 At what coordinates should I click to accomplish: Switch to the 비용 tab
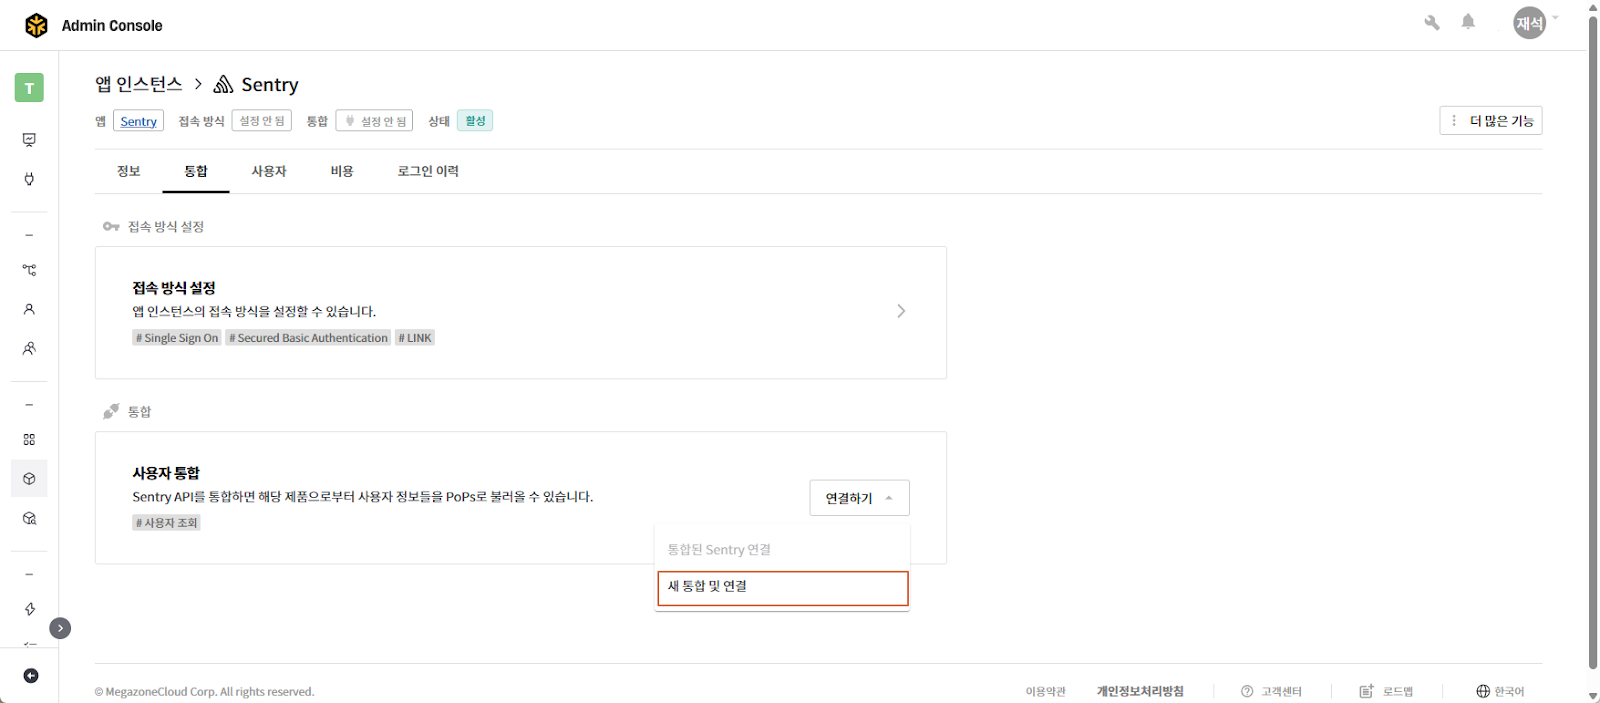pyautogui.click(x=342, y=171)
